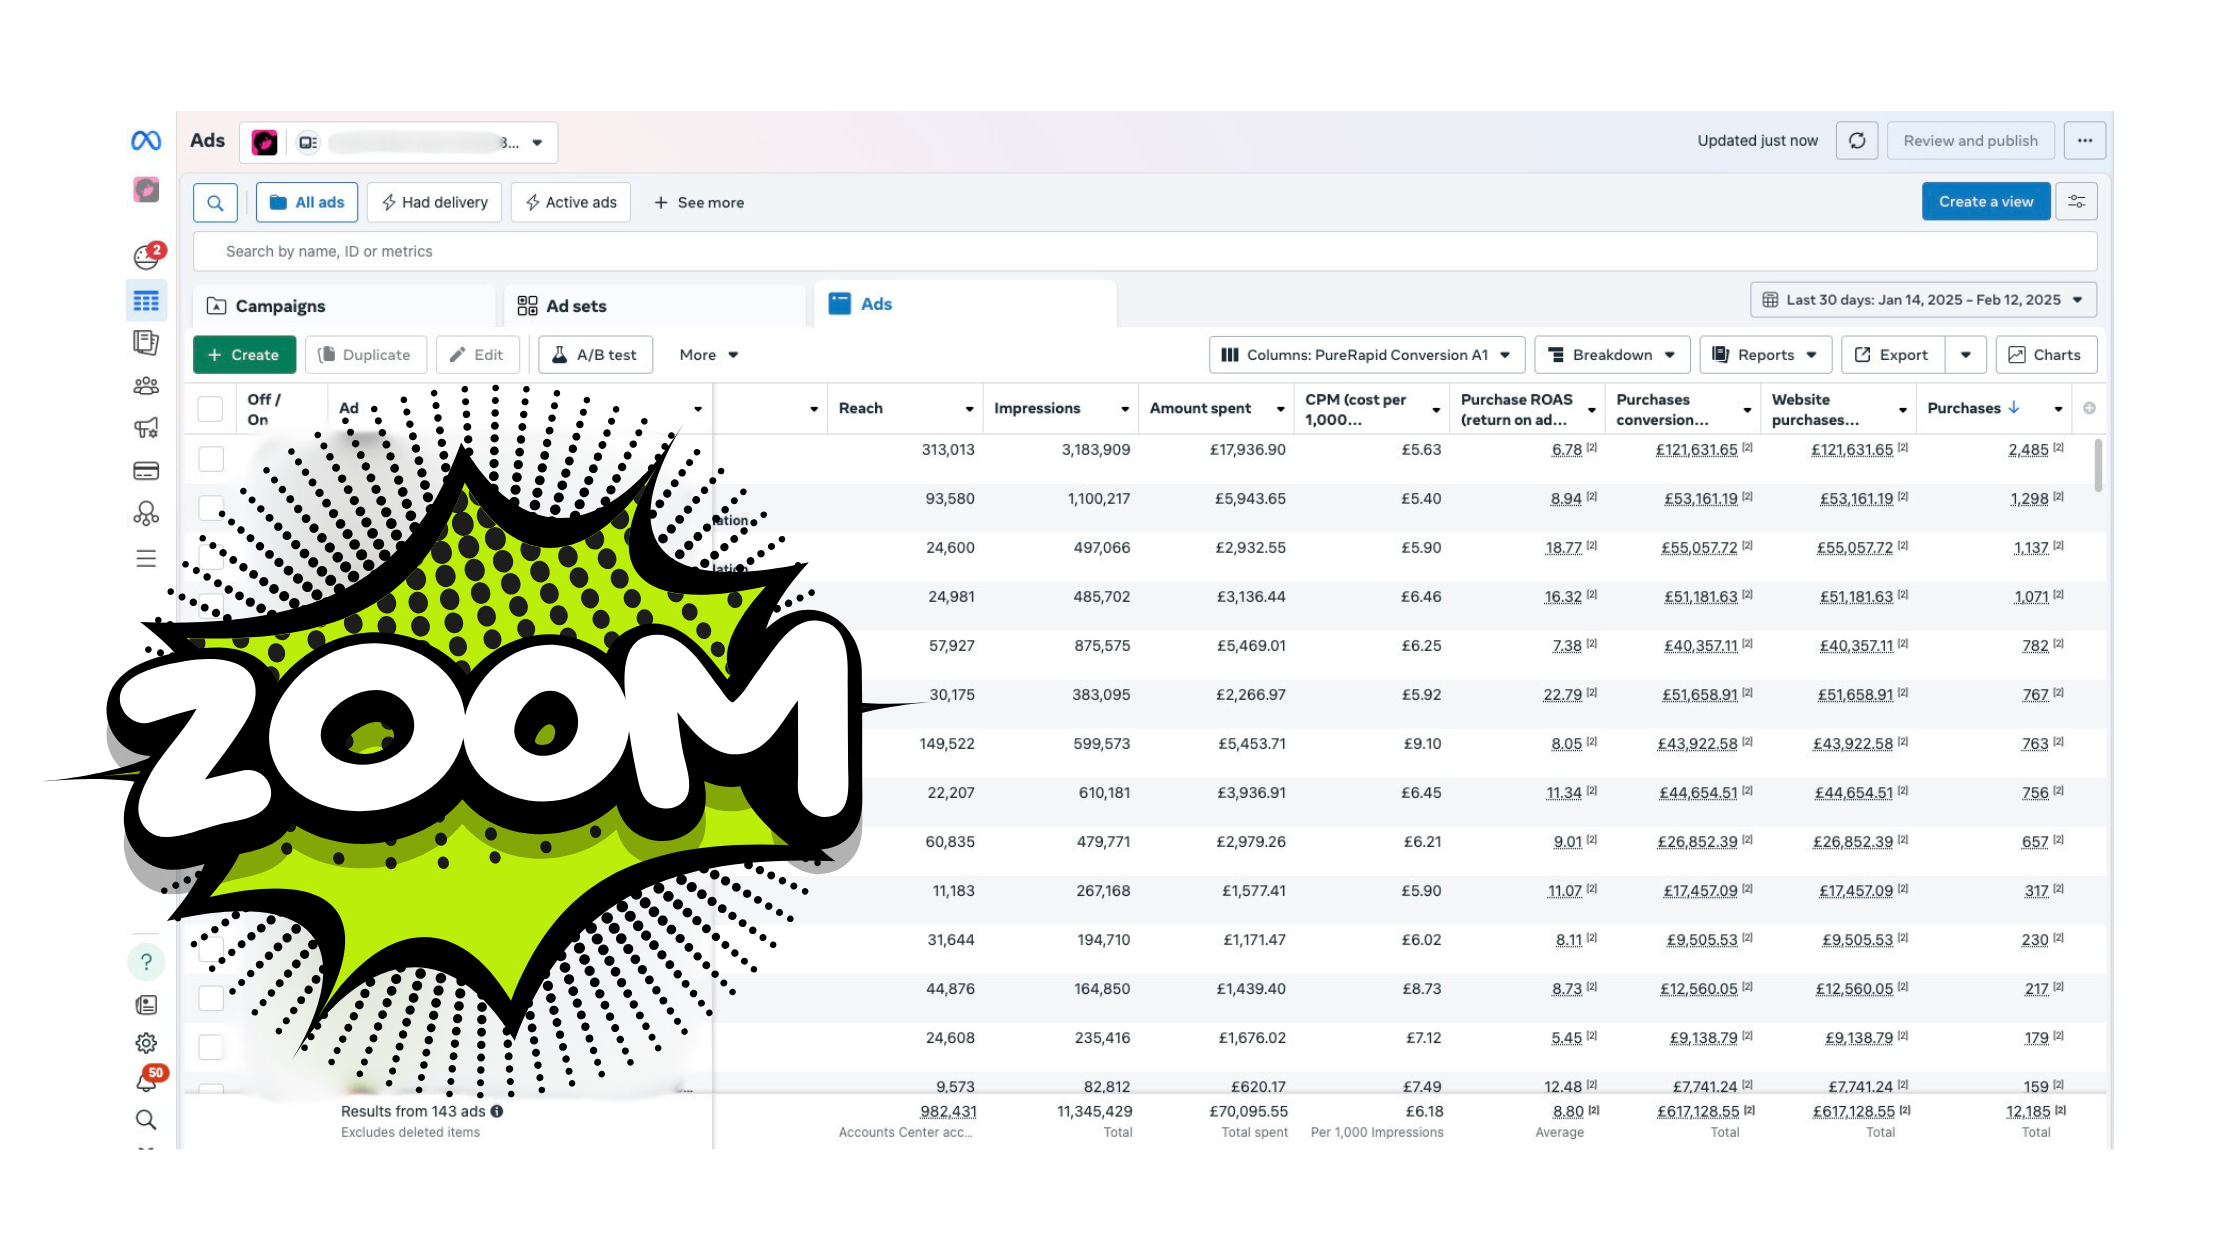Check the checkbox for the 313,013 reach row
The width and height of the screenshot is (2240, 1260).
point(211,459)
